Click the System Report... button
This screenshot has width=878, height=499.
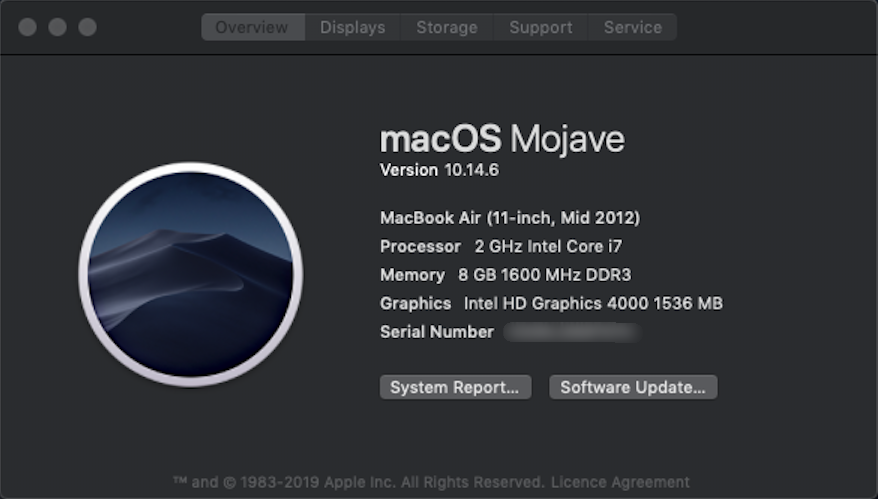click(455, 387)
